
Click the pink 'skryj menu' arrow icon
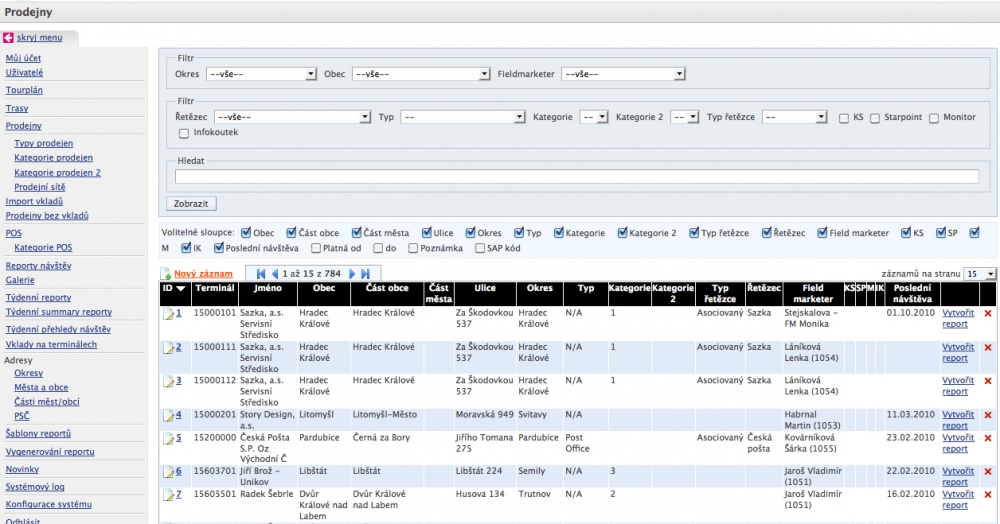tap(8, 38)
